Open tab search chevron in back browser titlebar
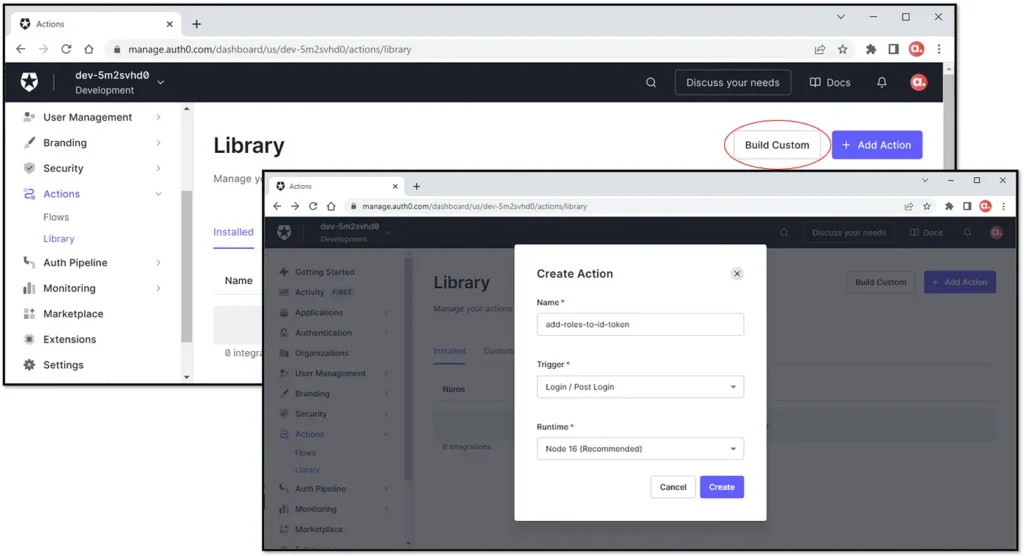This screenshot has height=556, width=1024. coord(841,17)
